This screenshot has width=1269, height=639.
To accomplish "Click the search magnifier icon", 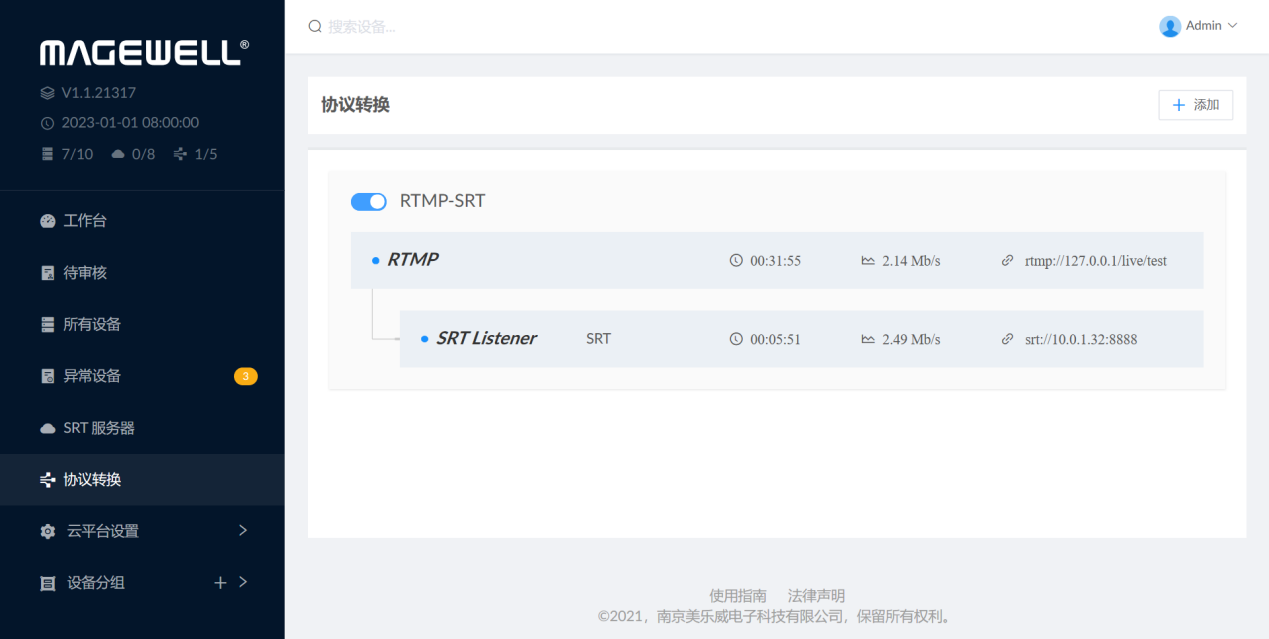I will pos(315,27).
